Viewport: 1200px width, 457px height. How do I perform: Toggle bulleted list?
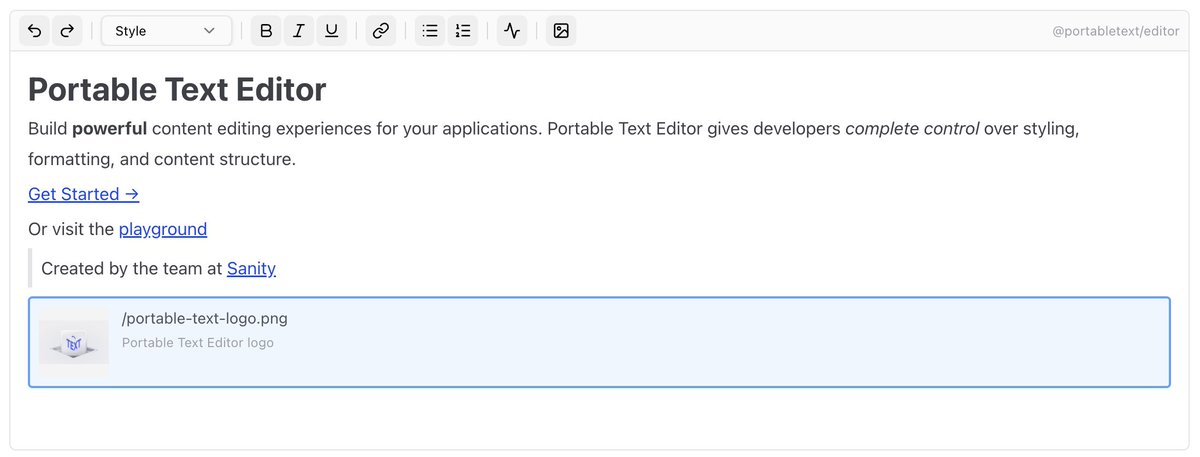[x=430, y=31]
